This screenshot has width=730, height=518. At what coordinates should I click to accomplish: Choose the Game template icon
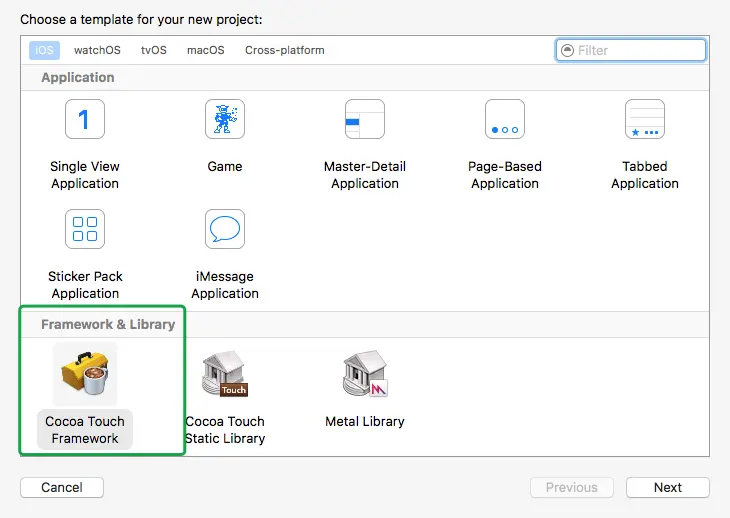pyautogui.click(x=225, y=119)
